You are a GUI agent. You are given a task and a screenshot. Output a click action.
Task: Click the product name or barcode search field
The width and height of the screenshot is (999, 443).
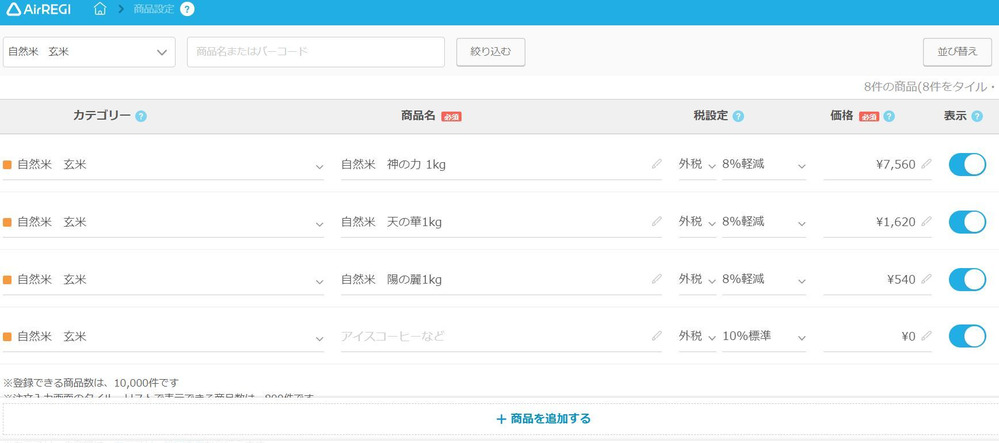pos(315,52)
